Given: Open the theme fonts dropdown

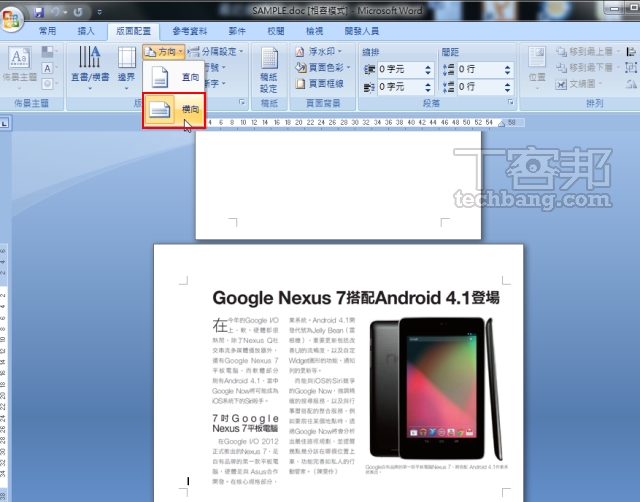Looking at the screenshot, I should (50, 68).
